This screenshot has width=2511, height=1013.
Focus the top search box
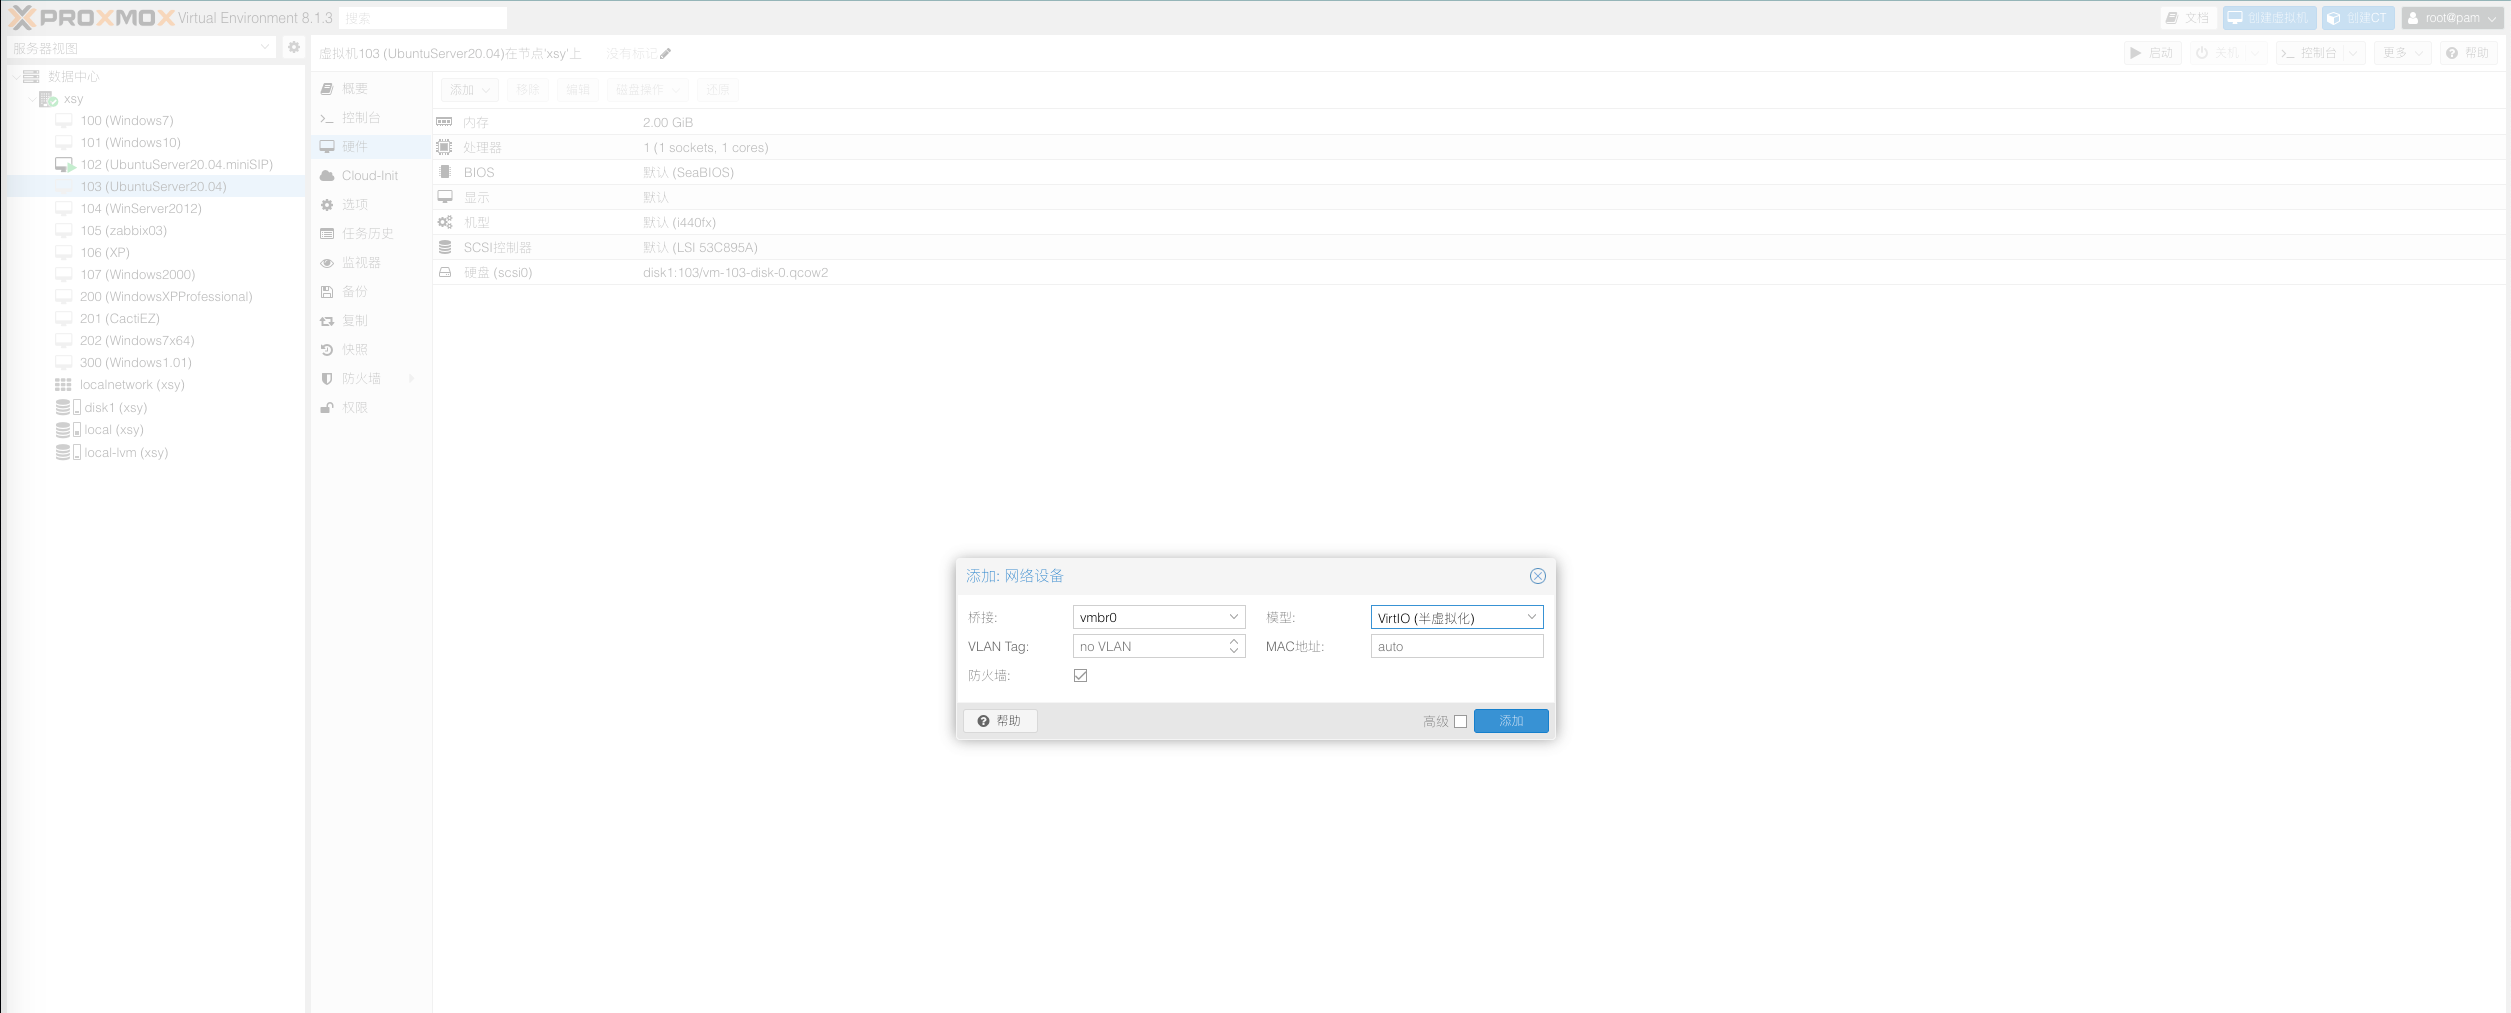click(x=423, y=18)
